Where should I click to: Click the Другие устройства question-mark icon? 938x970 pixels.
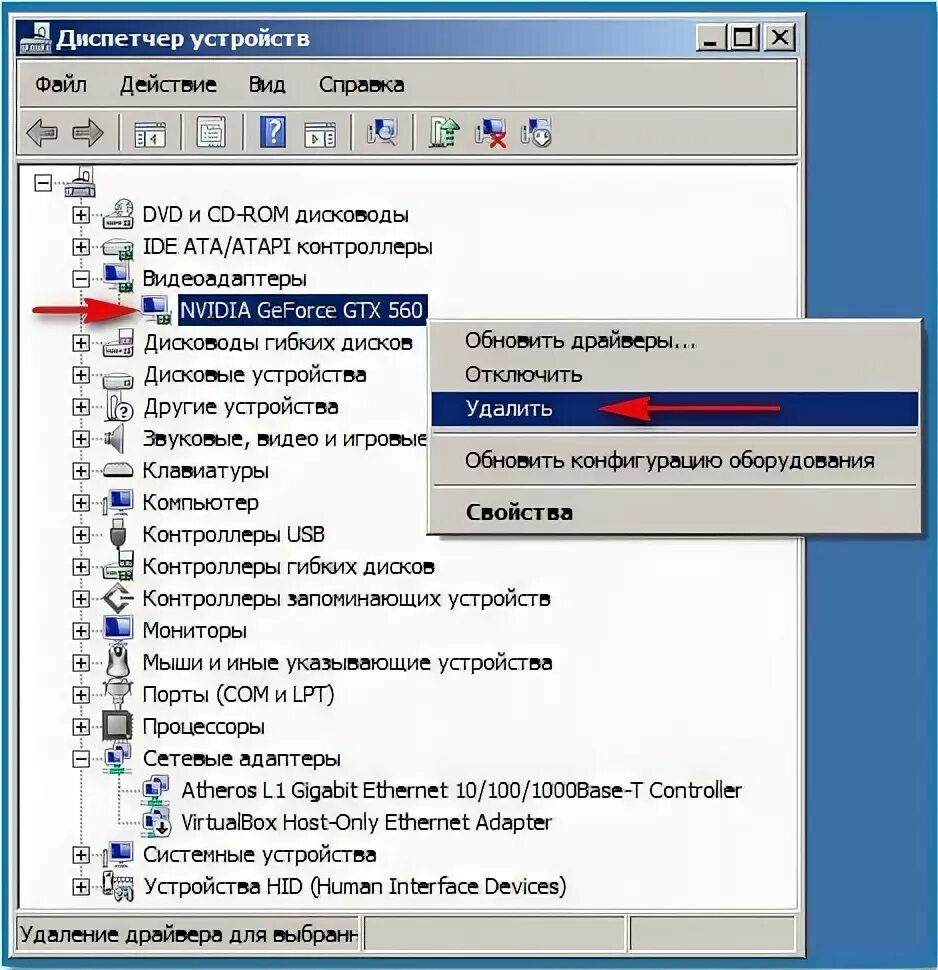click(118, 406)
